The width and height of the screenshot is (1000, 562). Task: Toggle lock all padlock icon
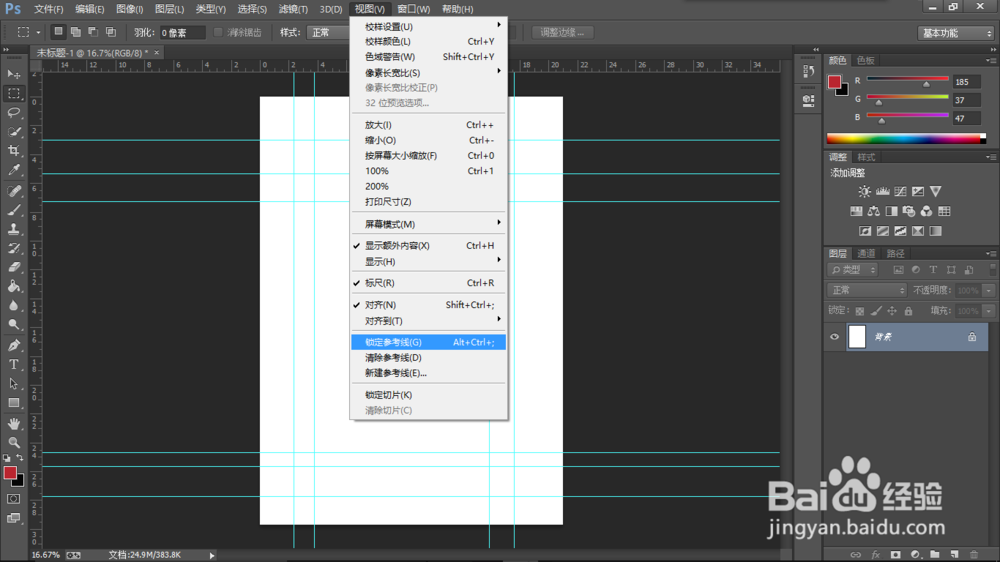pyautogui.click(x=908, y=311)
